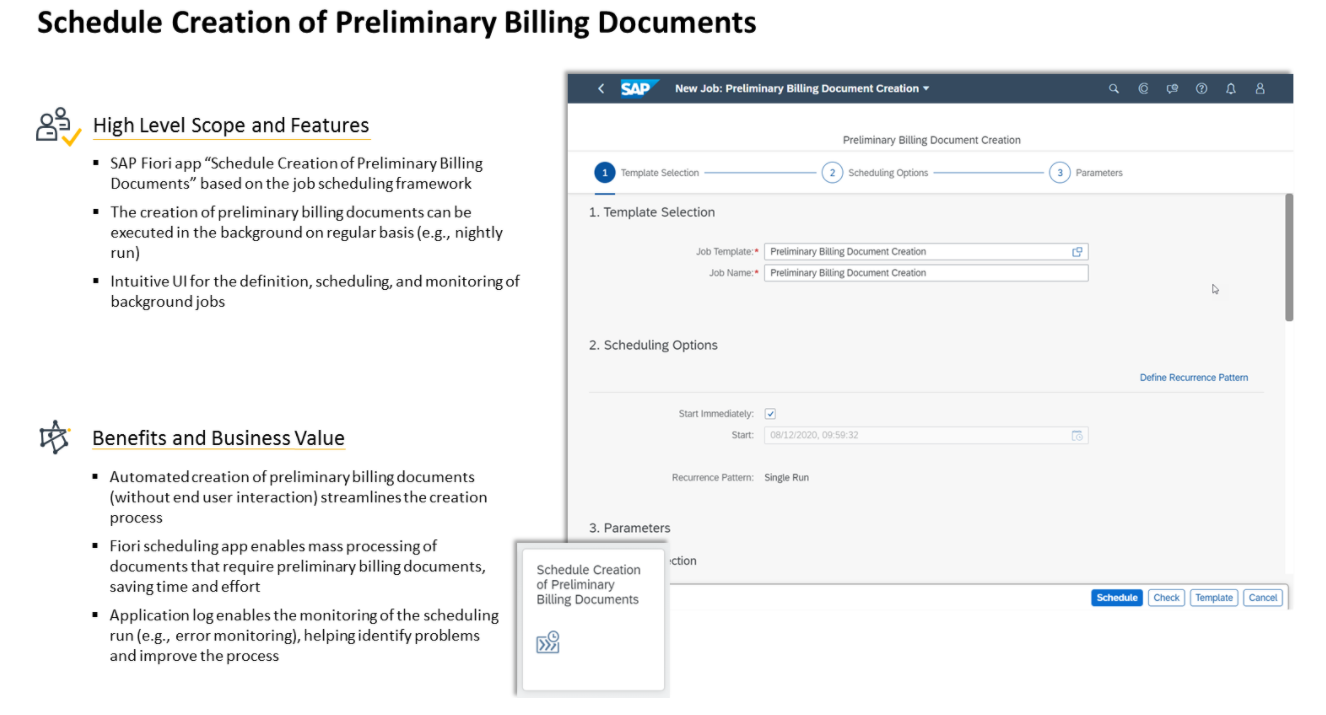Open the feedback chat icon in header

[1172, 89]
